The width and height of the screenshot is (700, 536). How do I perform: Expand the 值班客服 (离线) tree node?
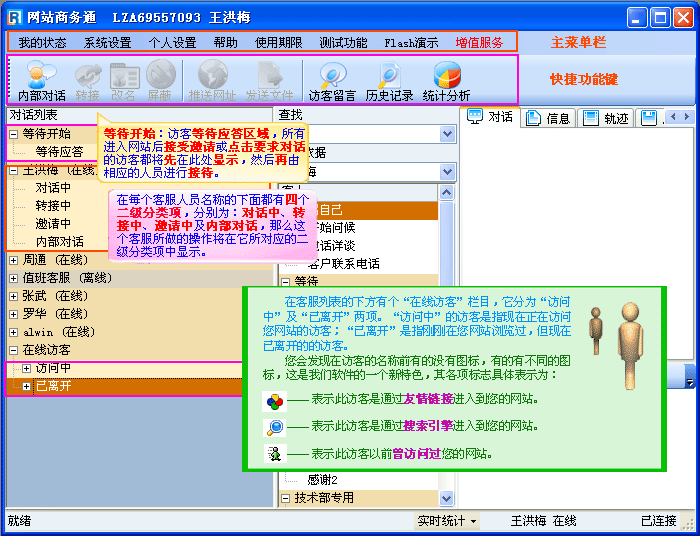click(13, 277)
